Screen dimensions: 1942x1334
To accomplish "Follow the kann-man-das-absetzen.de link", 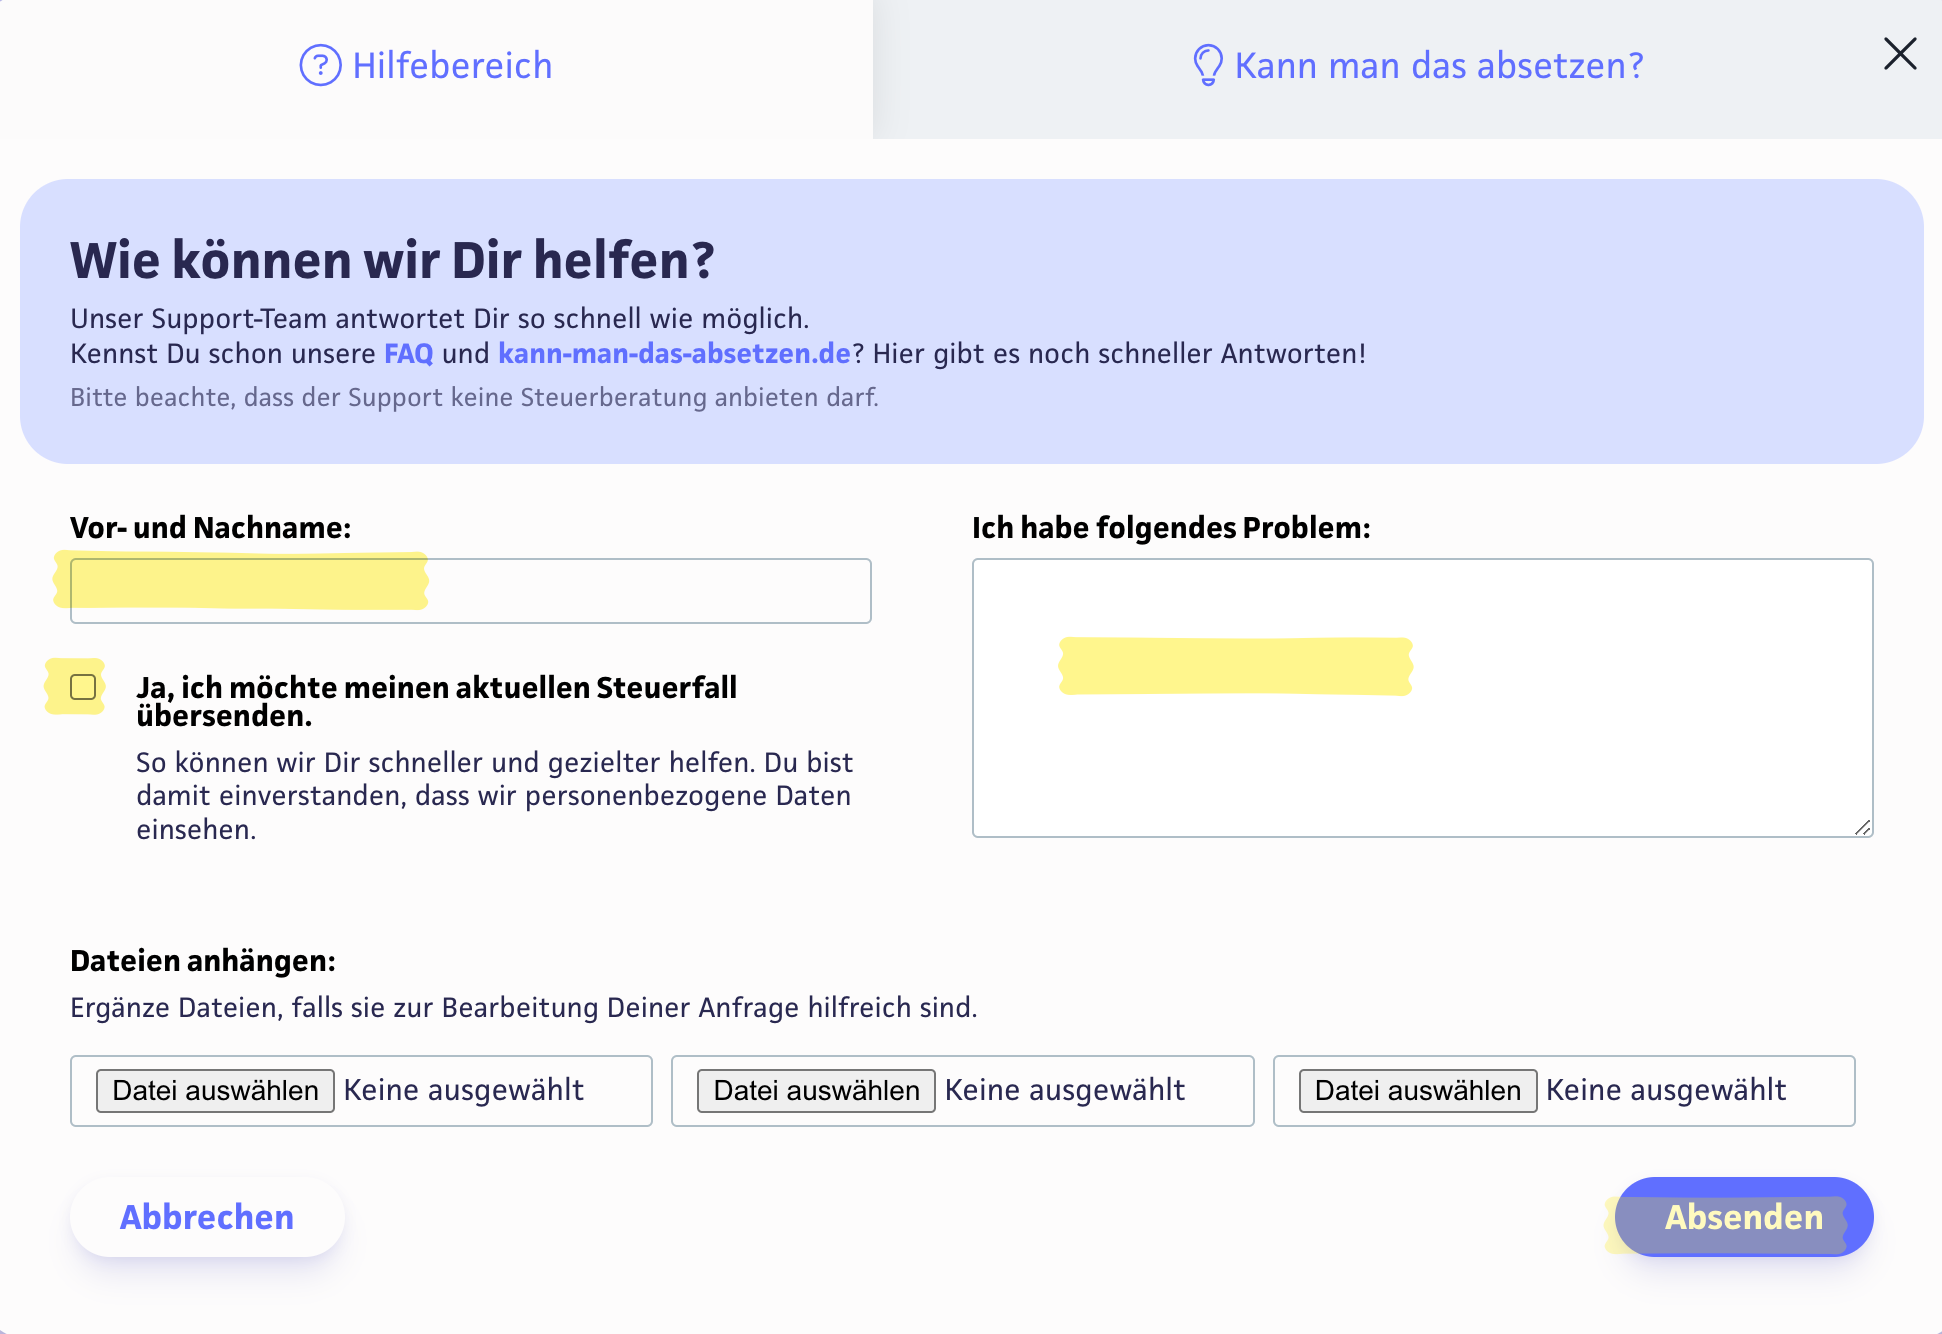I will point(673,354).
